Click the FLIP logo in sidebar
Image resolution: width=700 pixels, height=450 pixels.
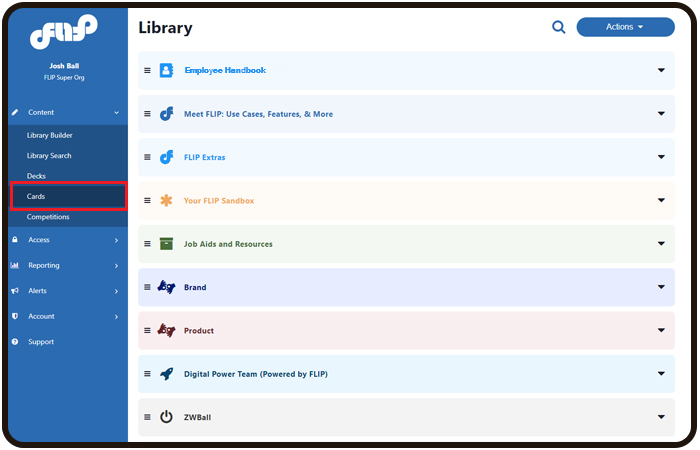[x=63, y=31]
